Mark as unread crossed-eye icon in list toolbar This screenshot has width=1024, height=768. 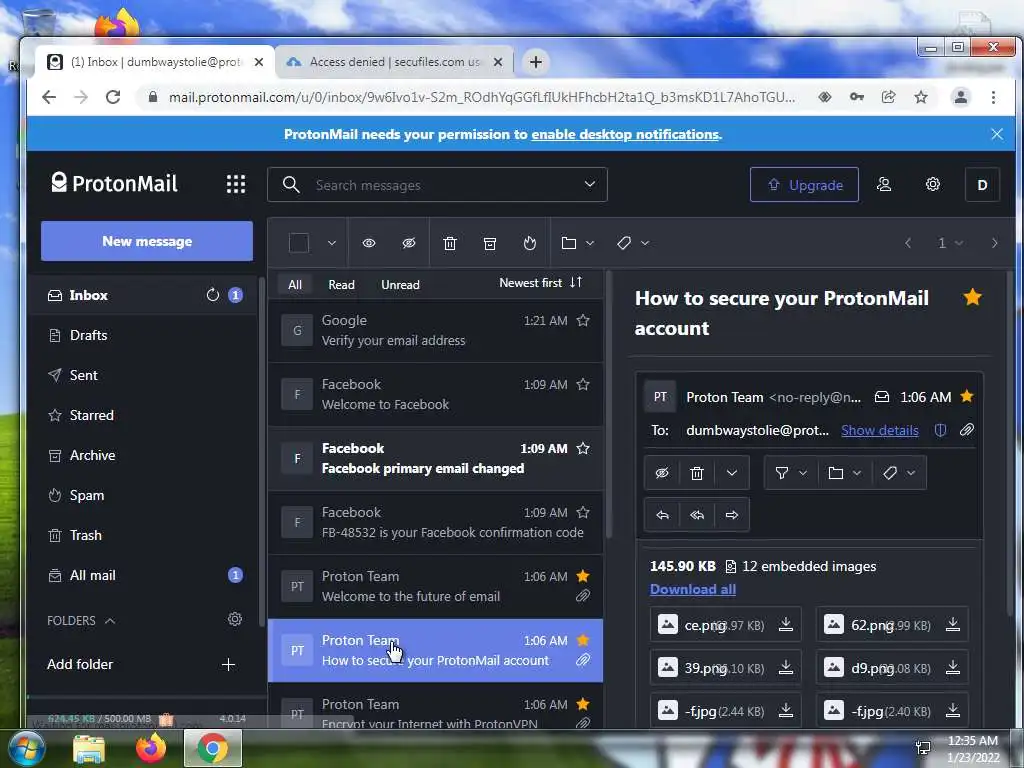(409, 243)
